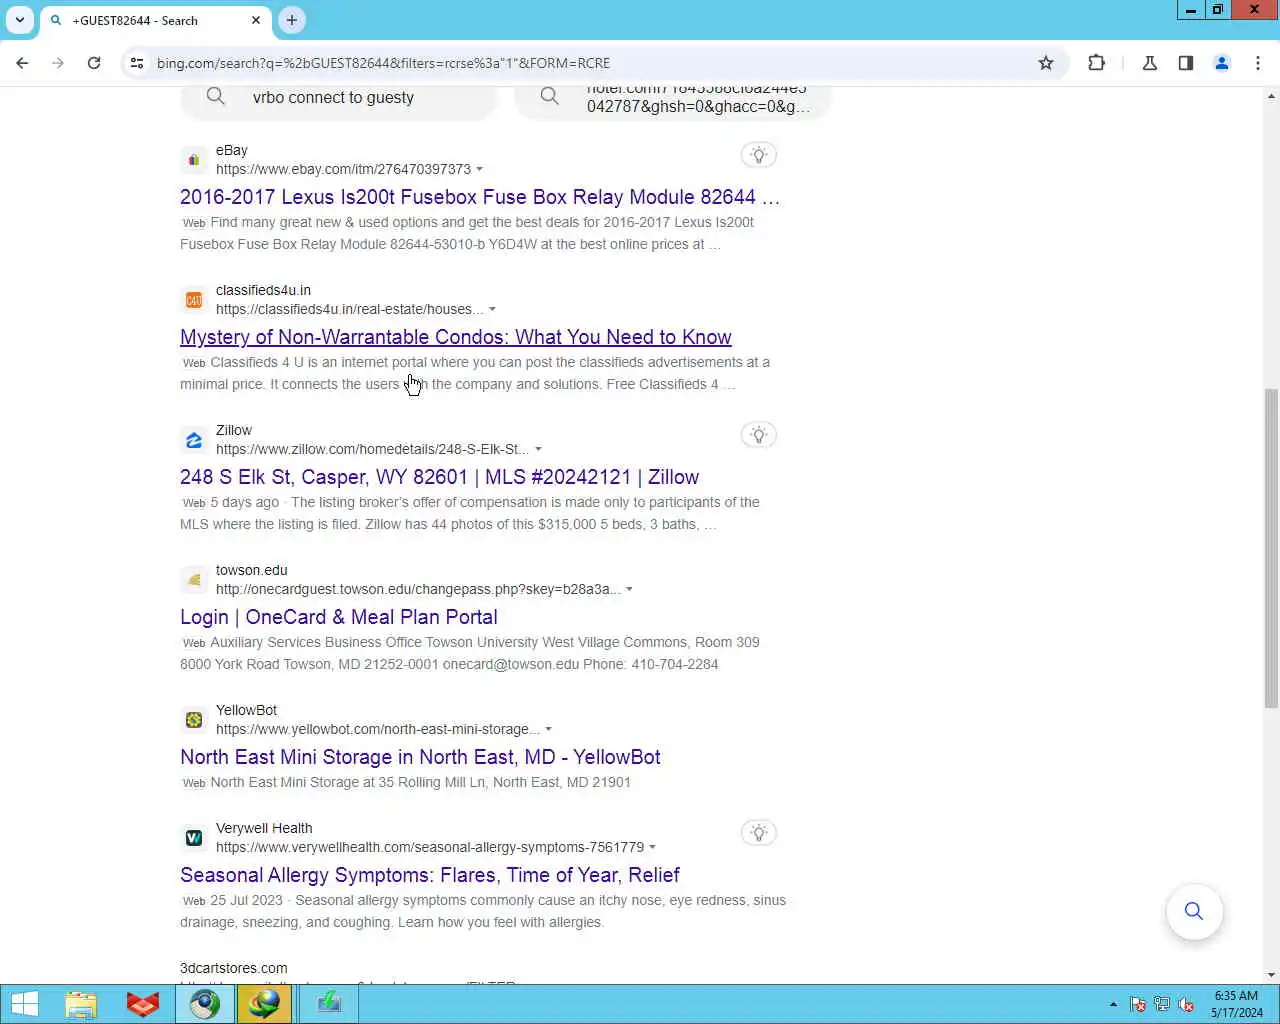
Task: Expand dropdown arrow next to ebay.com URL
Action: tap(479, 169)
